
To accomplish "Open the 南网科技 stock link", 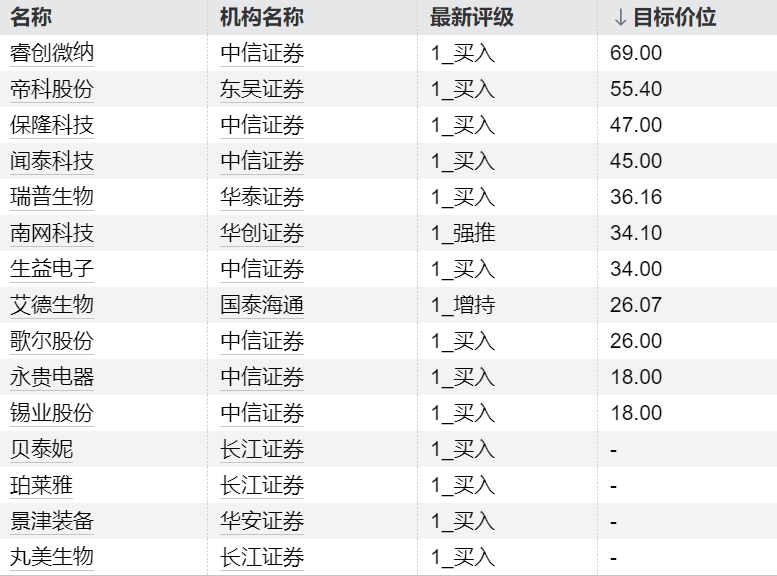I will click(x=52, y=233).
